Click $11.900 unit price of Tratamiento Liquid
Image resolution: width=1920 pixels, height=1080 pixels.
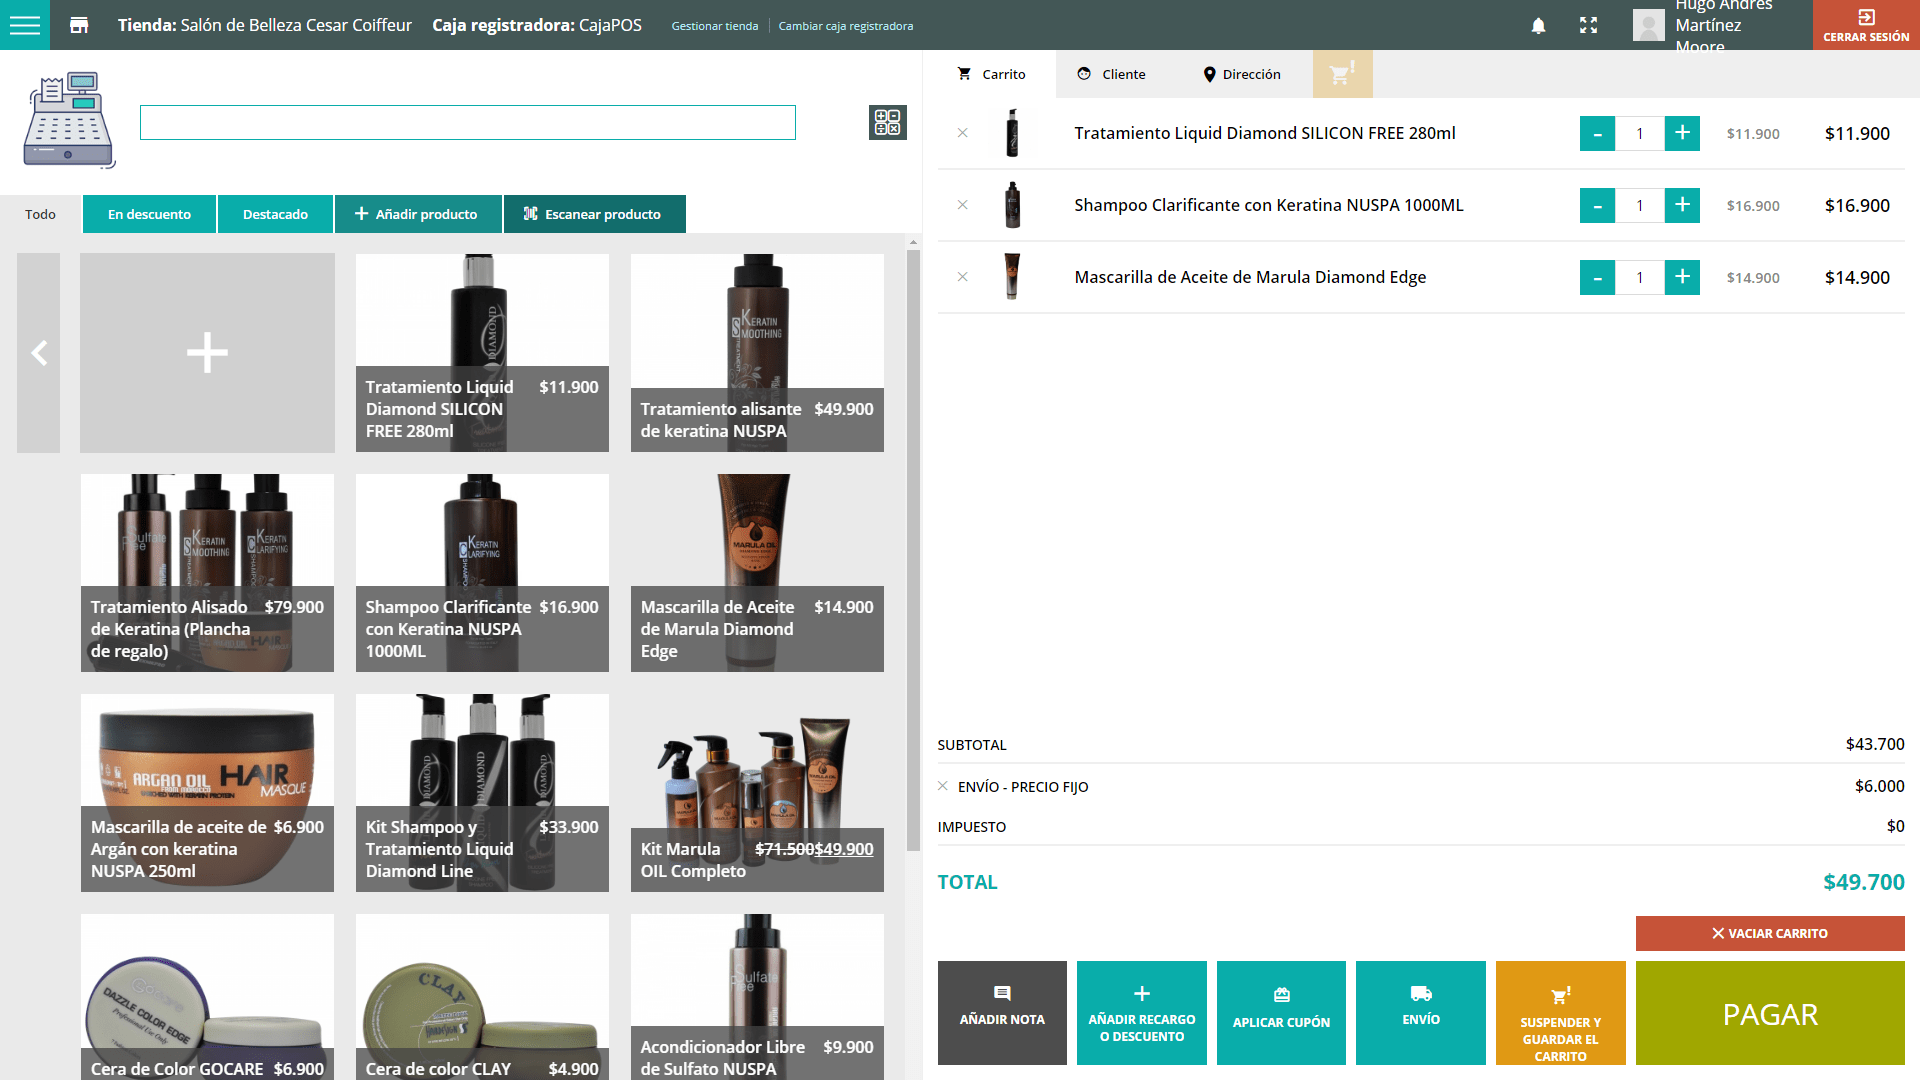[x=1752, y=134]
